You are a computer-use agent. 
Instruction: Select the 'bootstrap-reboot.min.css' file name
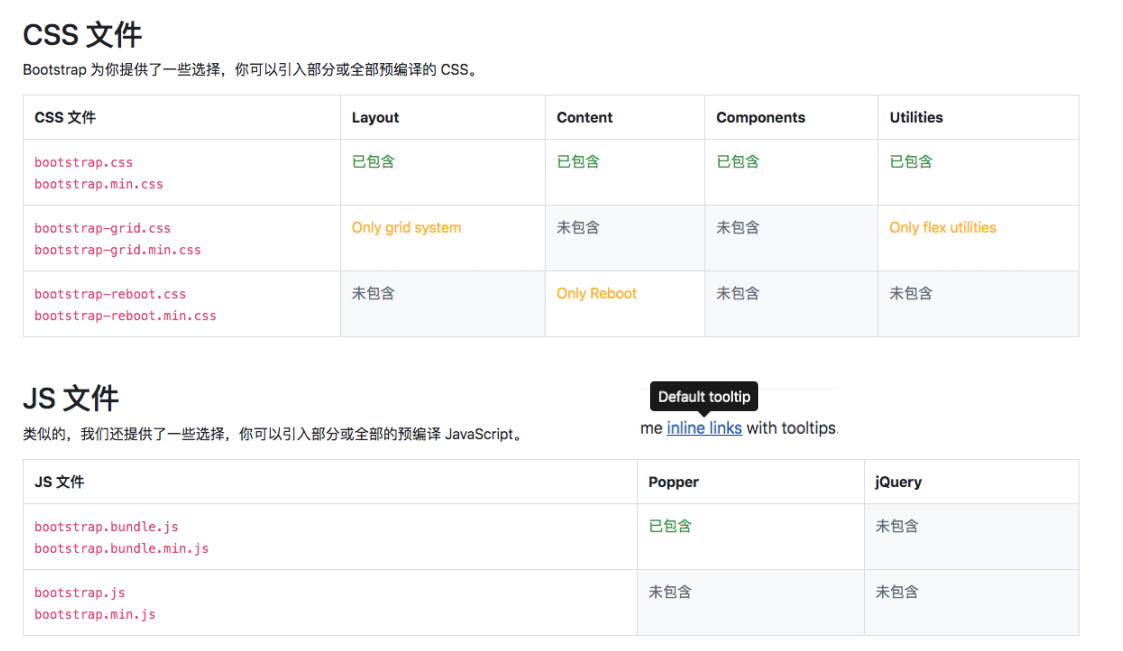[x=125, y=316]
